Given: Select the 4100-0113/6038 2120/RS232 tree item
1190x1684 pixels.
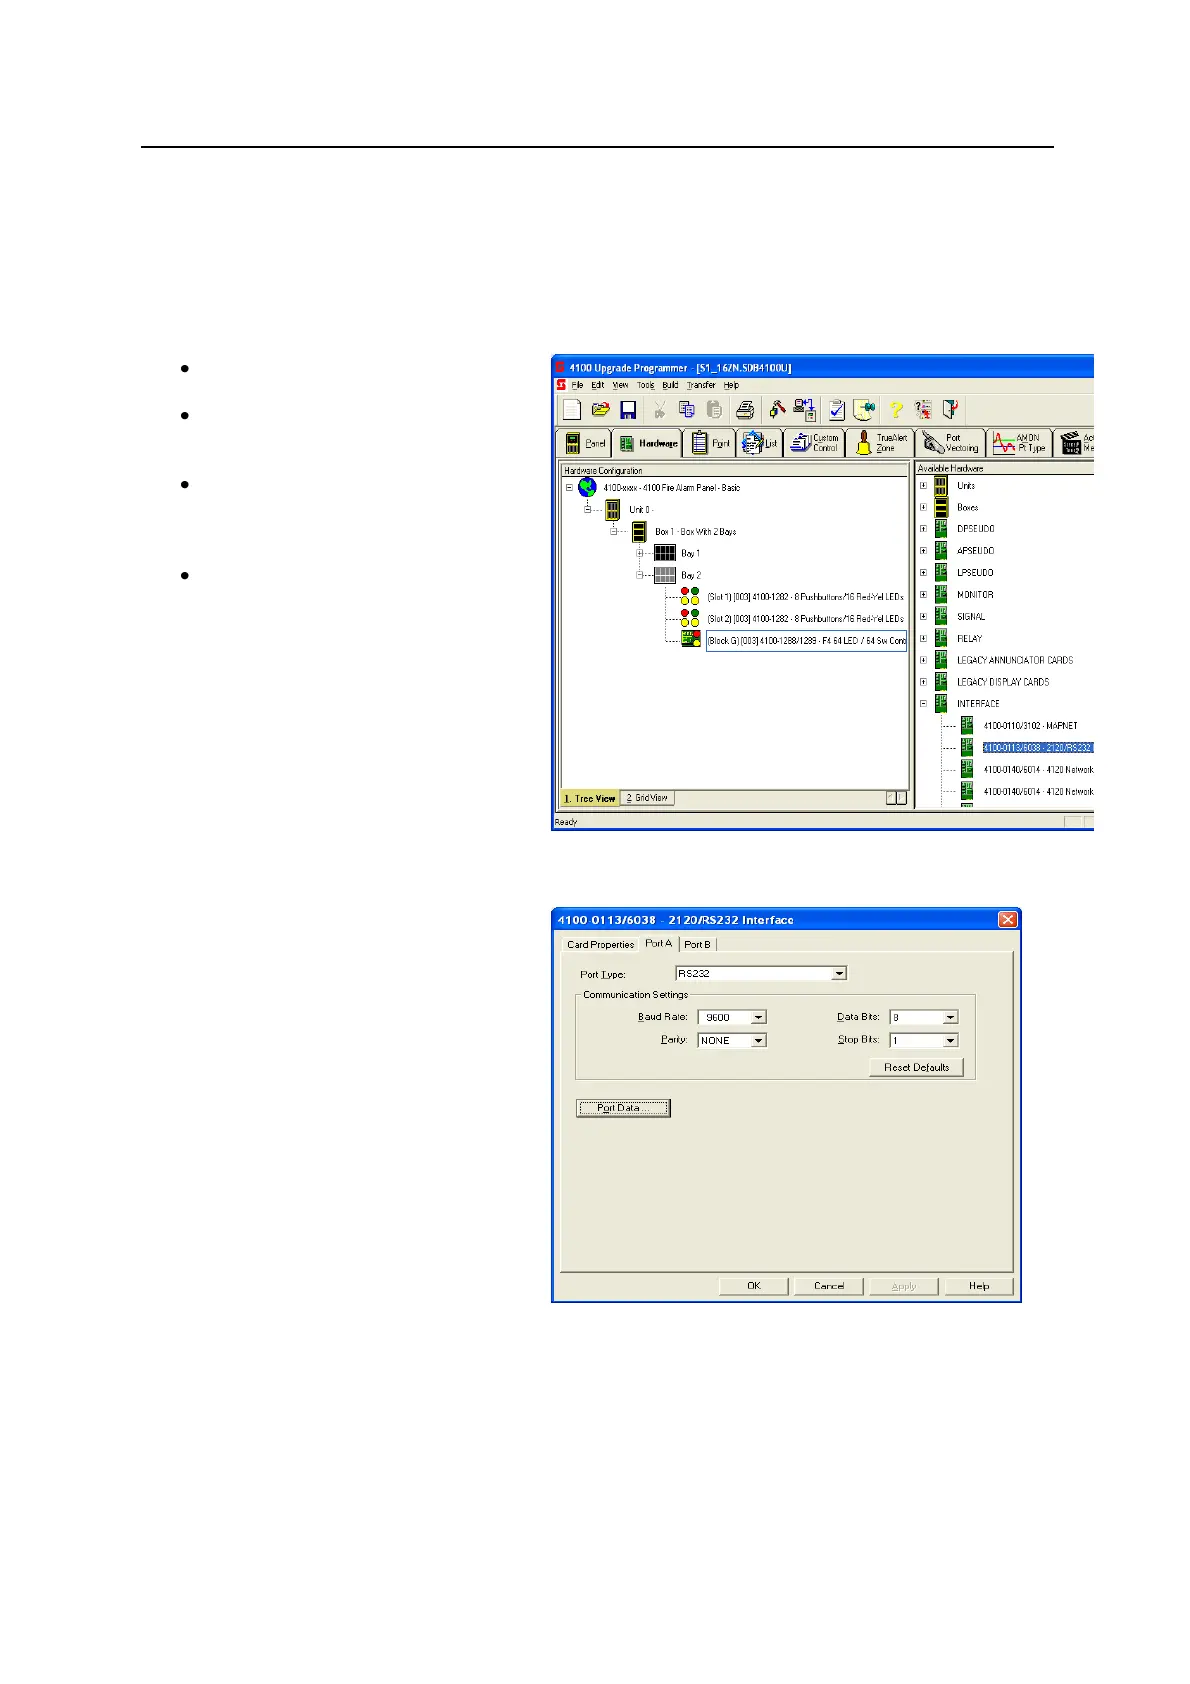Looking at the screenshot, I should pyautogui.click(x=1037, y=747).
